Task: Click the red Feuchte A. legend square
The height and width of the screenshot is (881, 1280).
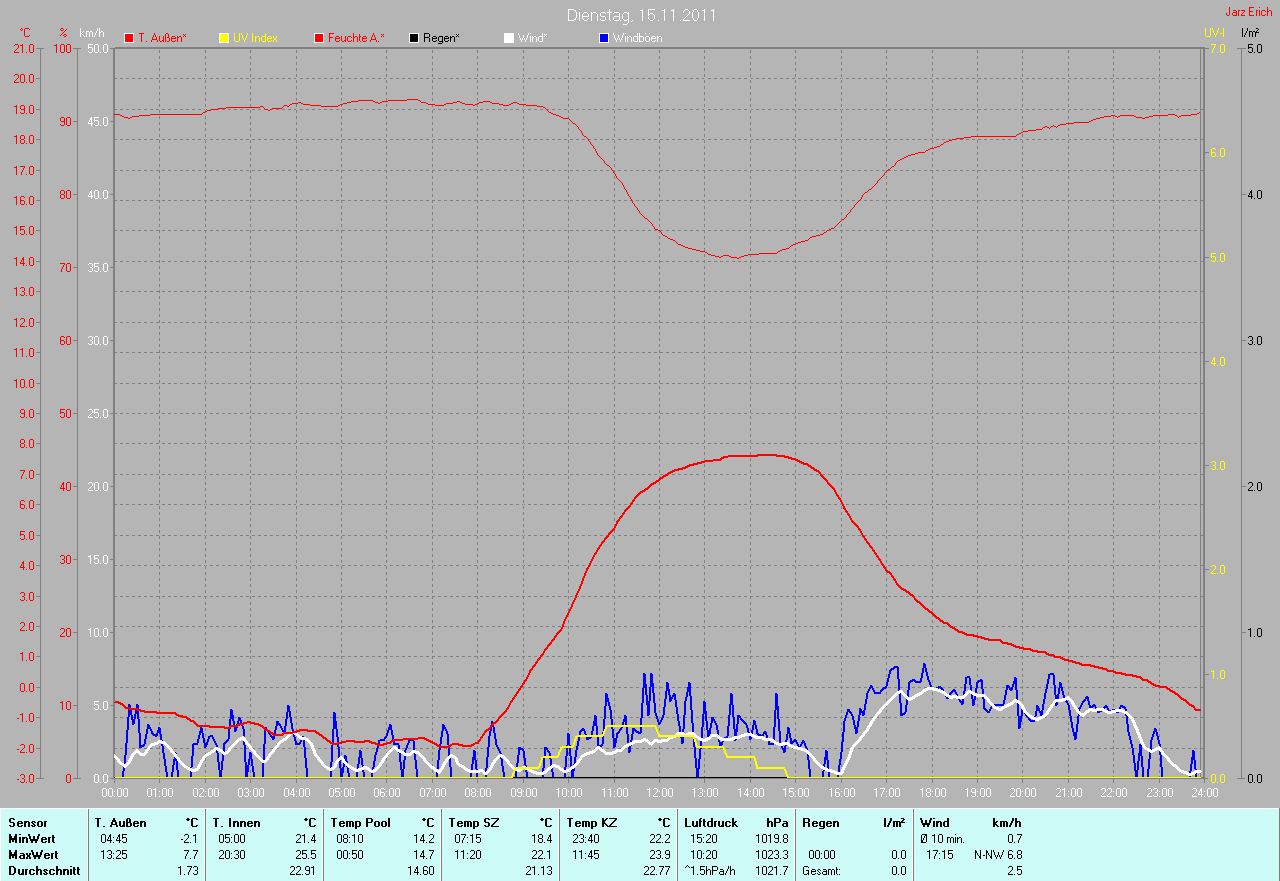Action: click(x=319, y=38)
